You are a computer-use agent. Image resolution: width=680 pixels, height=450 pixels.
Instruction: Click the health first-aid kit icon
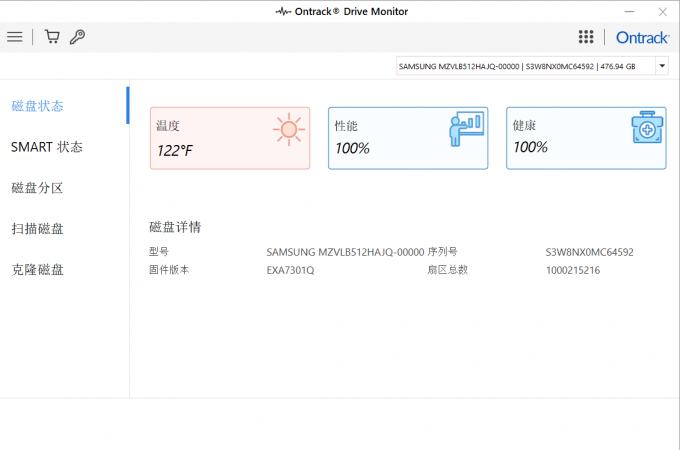(647, 127)
